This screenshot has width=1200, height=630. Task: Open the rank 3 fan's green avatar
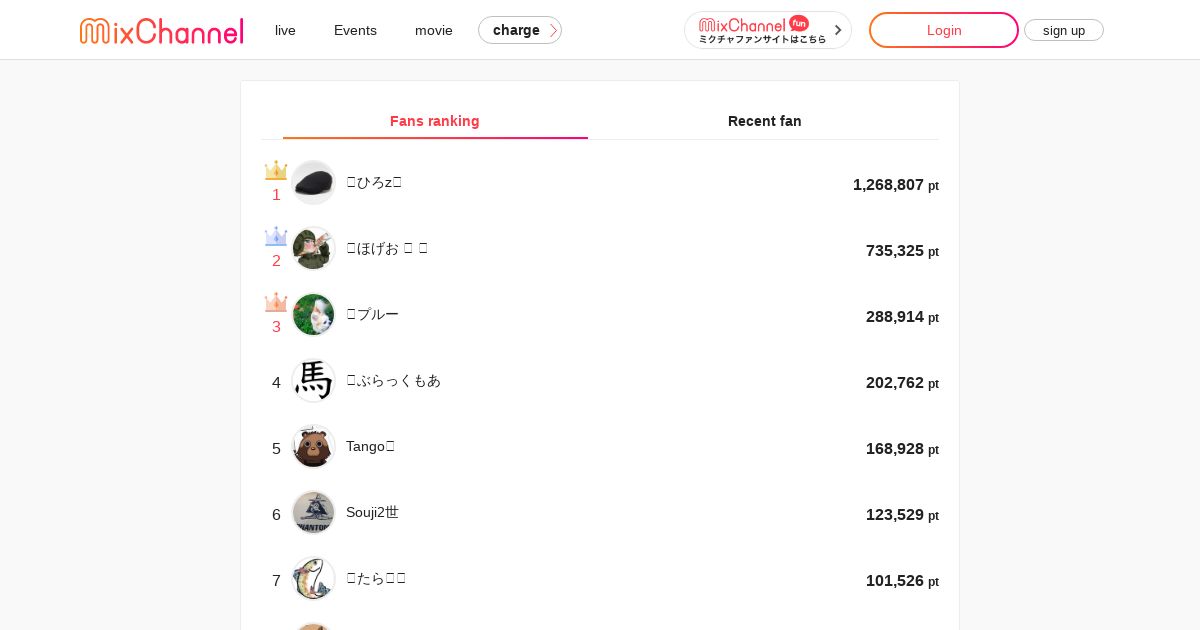pos(313,315)
